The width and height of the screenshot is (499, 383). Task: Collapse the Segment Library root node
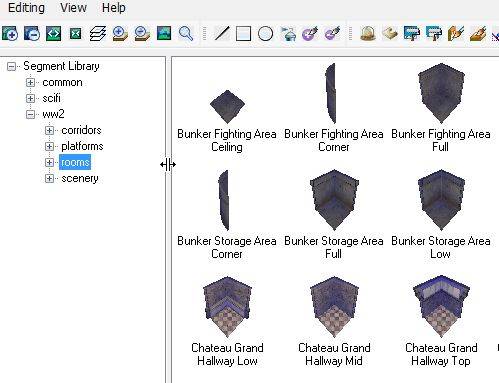tap(11, 66)
